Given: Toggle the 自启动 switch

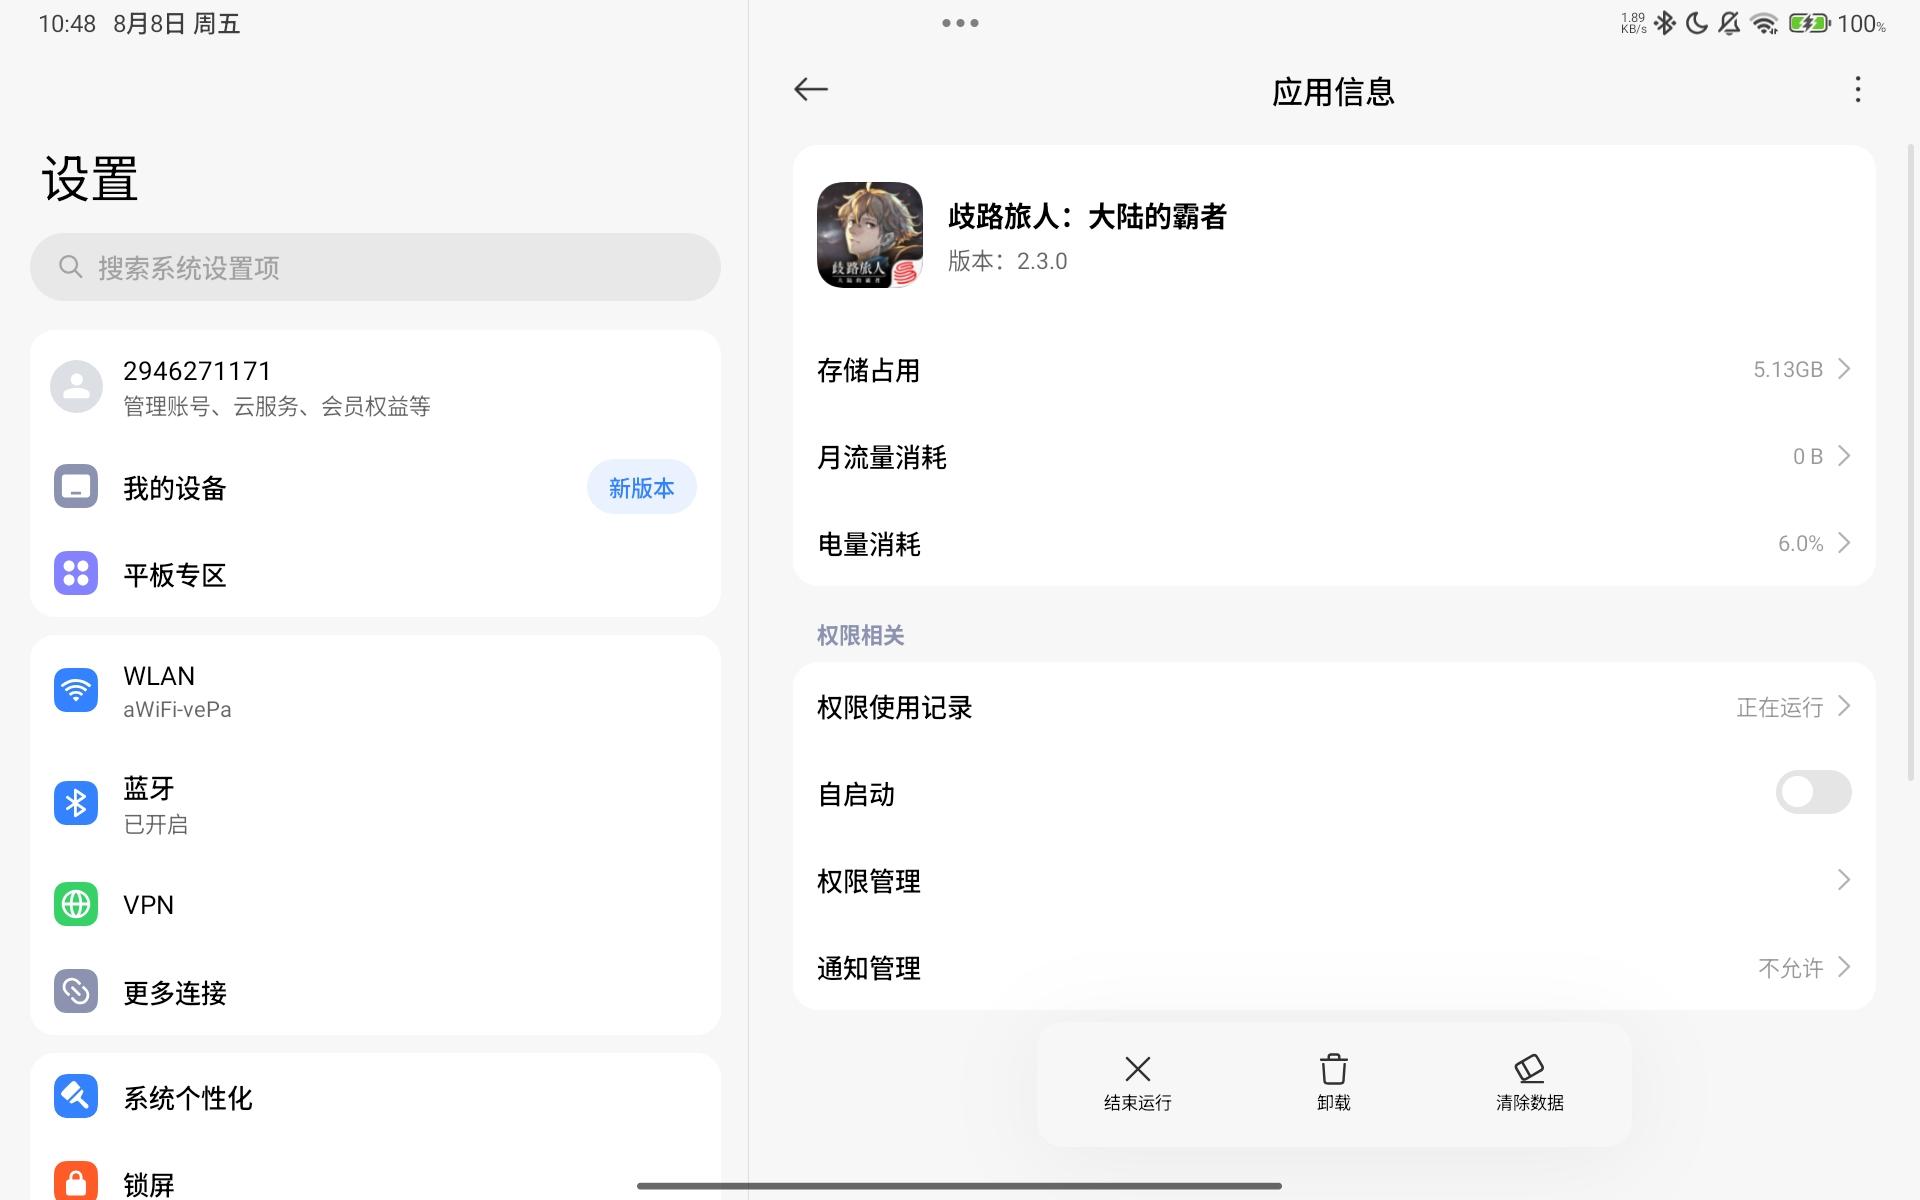Looking at the screenshot, I should 1812,793.
